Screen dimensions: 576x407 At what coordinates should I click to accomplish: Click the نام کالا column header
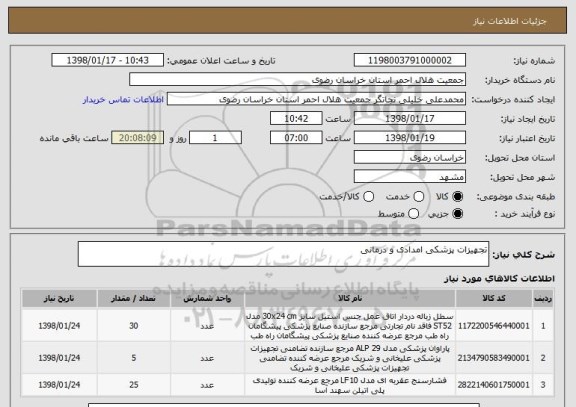click(x=350, y=299)
